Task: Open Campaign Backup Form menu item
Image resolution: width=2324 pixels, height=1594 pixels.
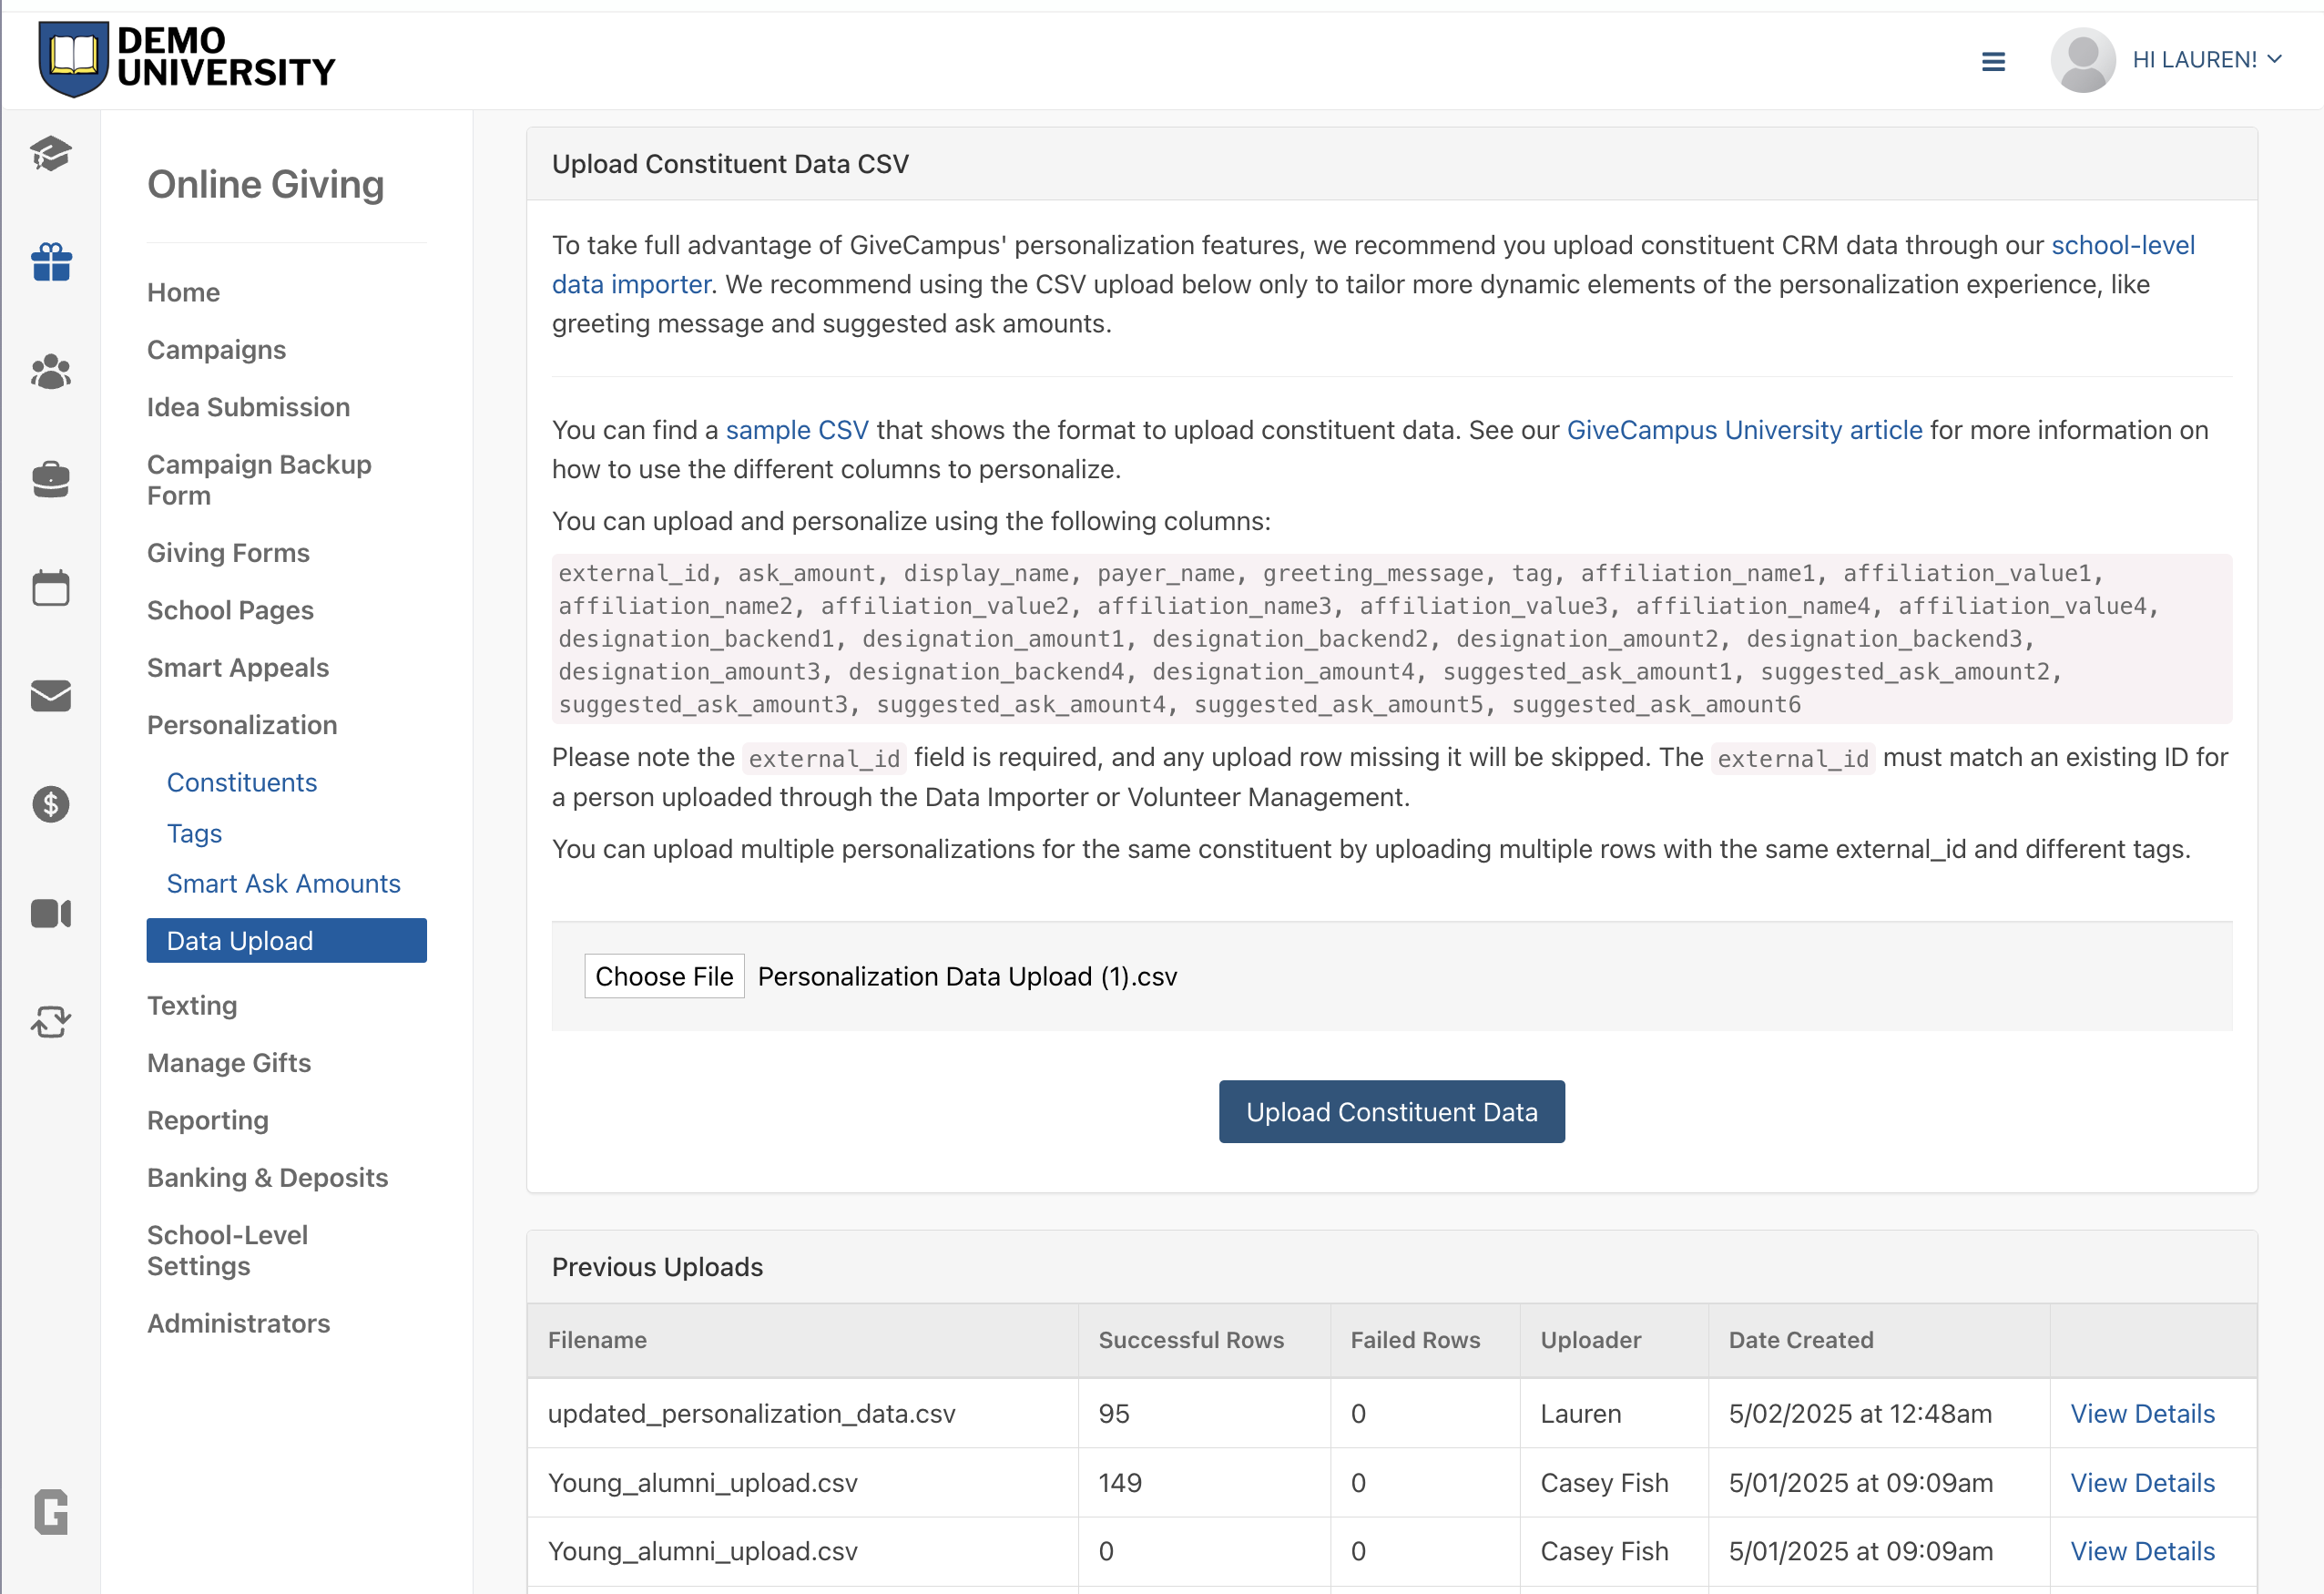Action: click(259, 480)
